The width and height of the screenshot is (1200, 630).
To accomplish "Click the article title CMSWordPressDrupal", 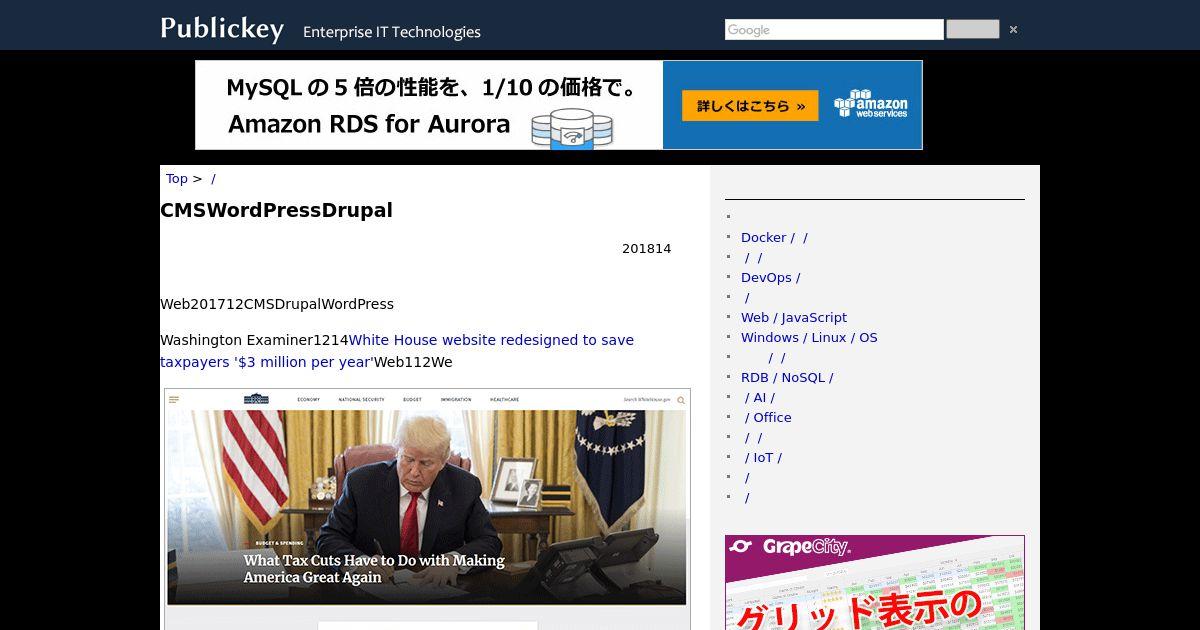I will tap(276, 210).
